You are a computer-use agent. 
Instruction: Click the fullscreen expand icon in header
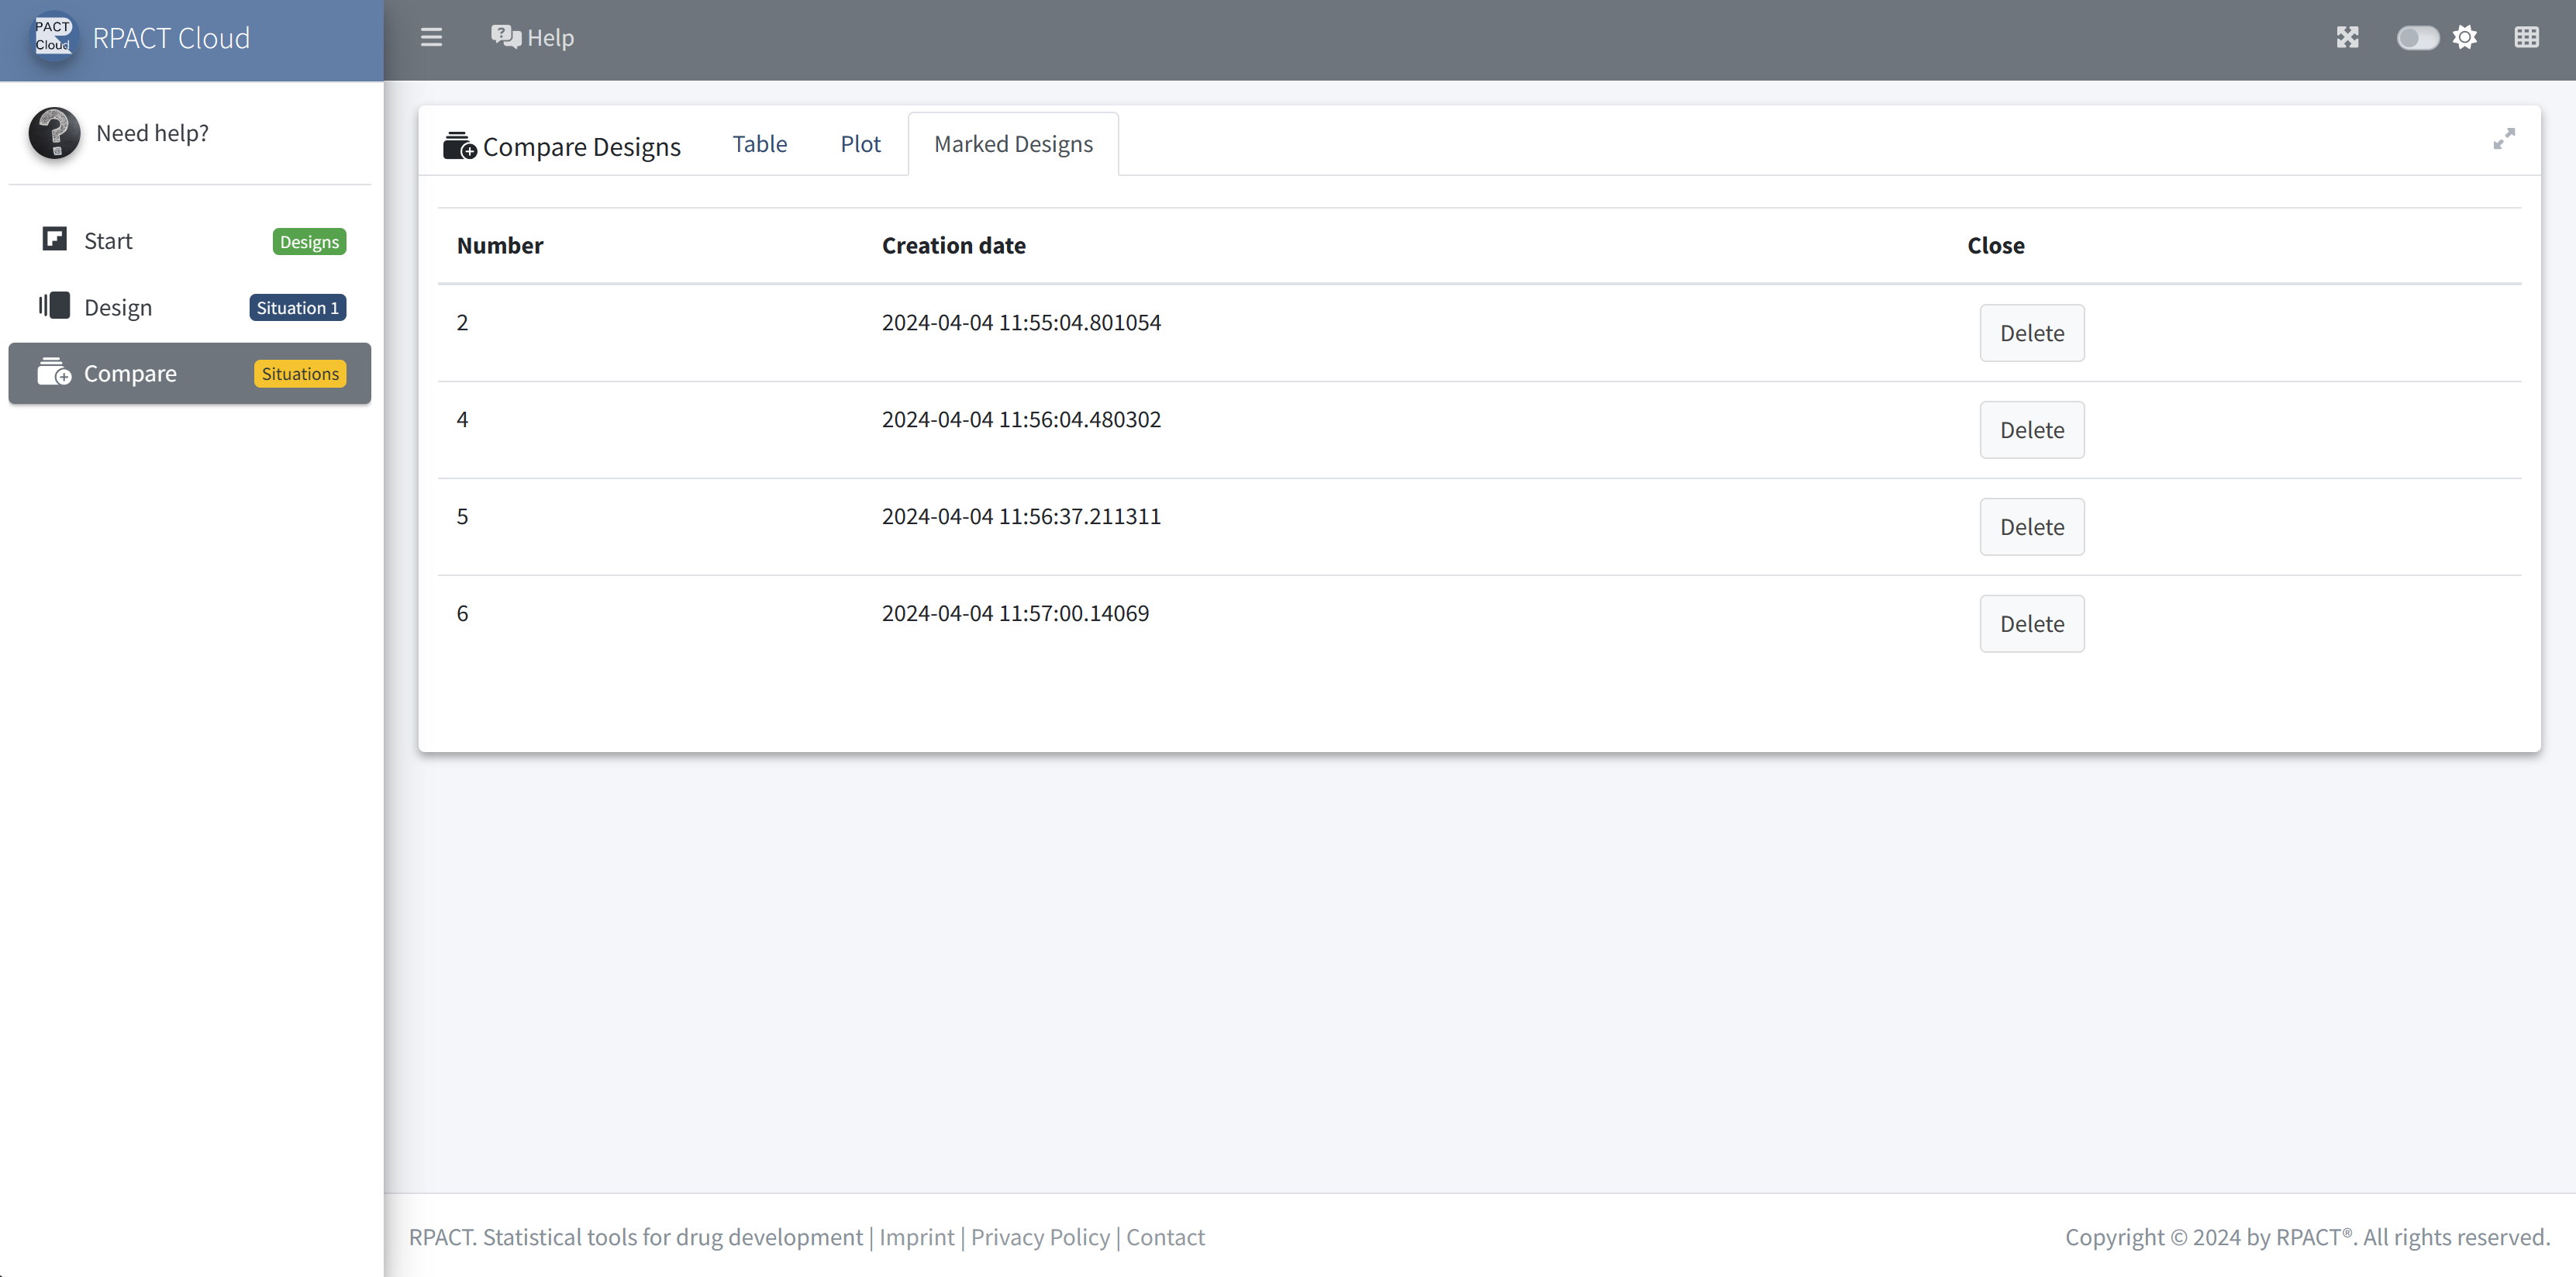point(2347,38)
